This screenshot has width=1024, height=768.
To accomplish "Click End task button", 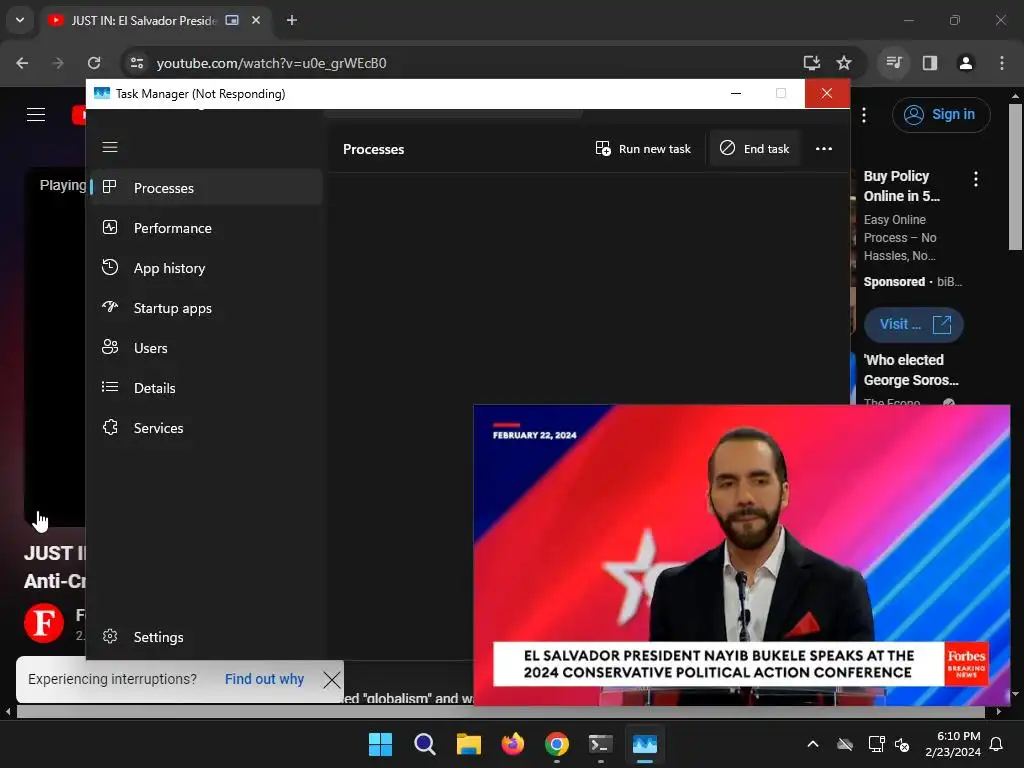I will 755,149.
